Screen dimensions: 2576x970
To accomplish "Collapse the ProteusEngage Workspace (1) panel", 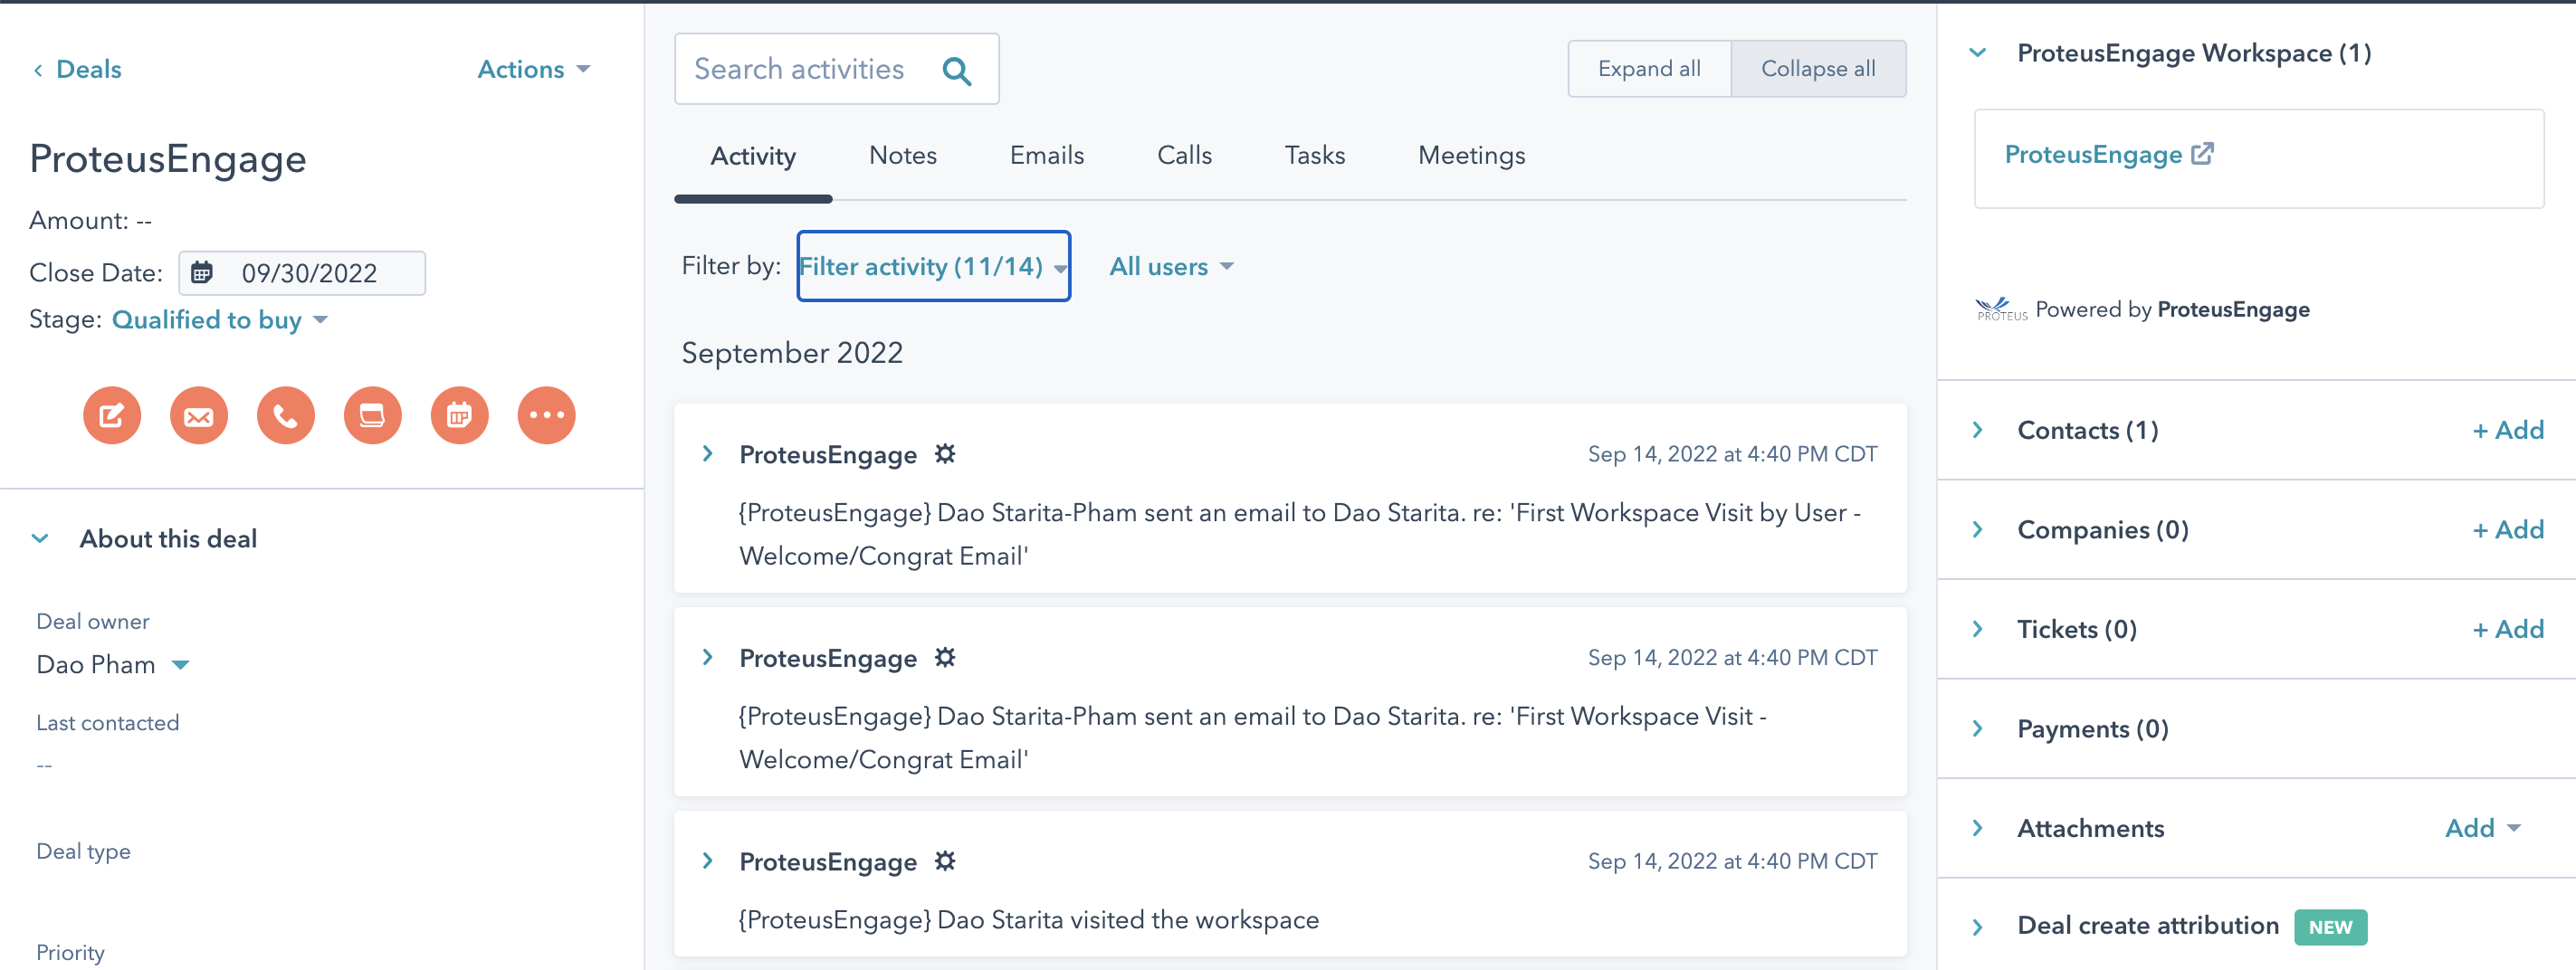I will [x=1977, y=53].
